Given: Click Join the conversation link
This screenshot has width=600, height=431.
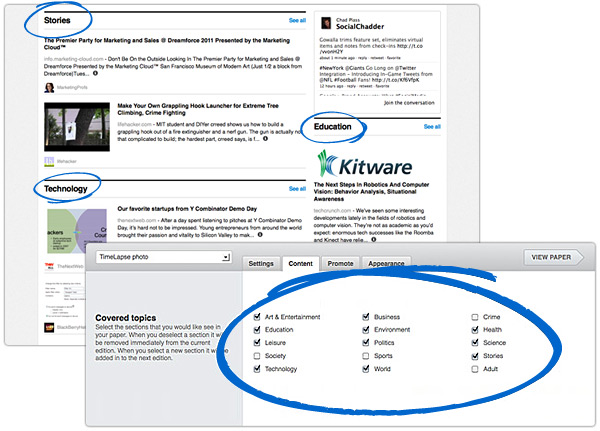Looking at the screenshot, I should click(409, 103).
